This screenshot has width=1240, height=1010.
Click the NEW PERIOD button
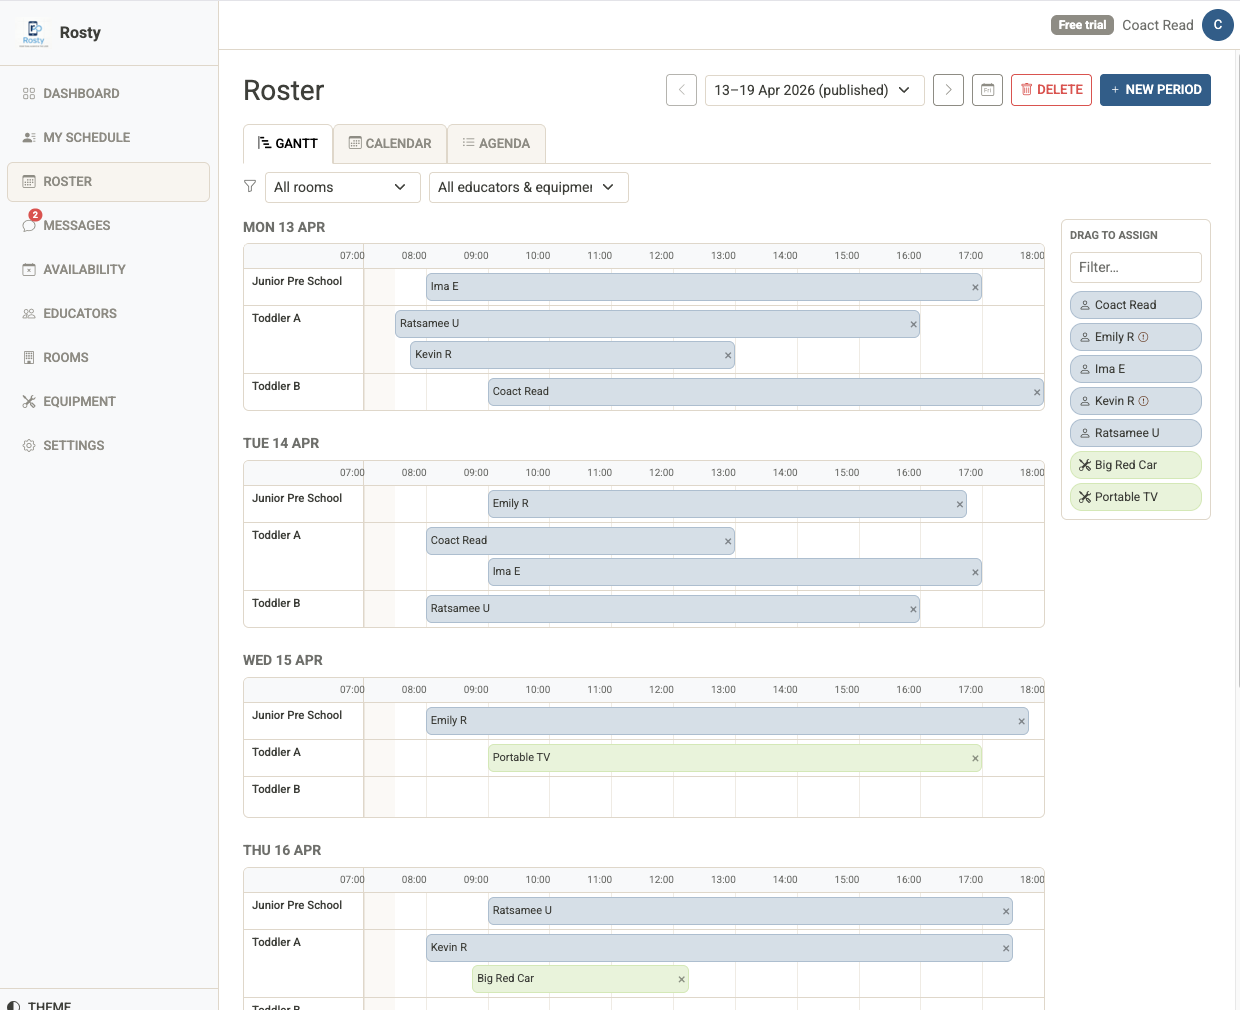pos(1155,90)
